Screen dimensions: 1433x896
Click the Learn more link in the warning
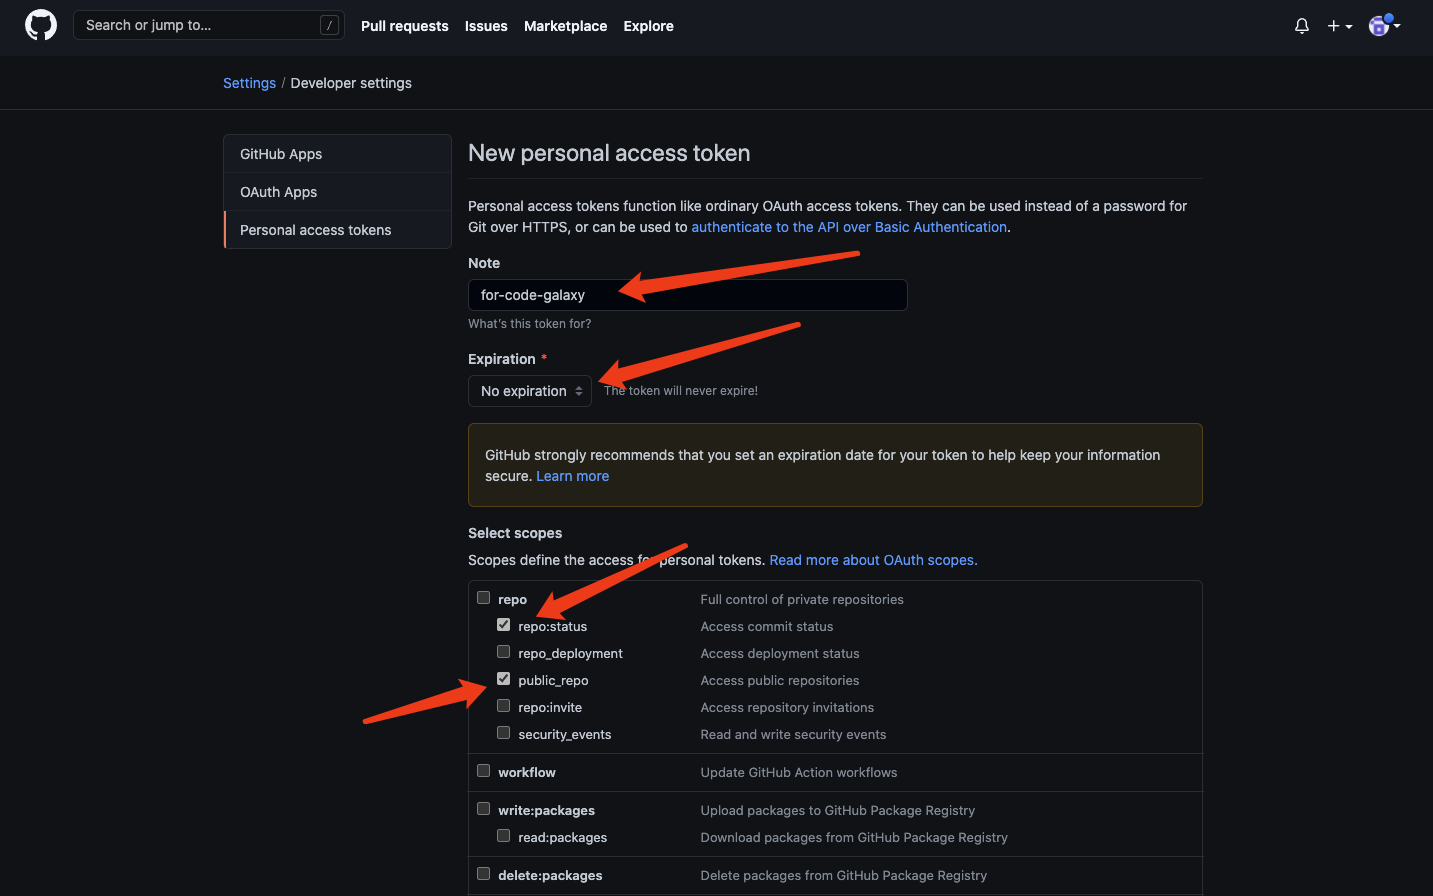tap(572, 476)
